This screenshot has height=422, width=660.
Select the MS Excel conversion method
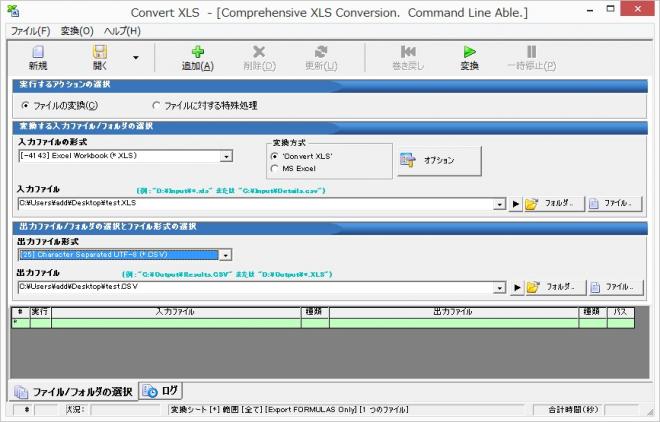pyautogui.click(x=274, y=168)
